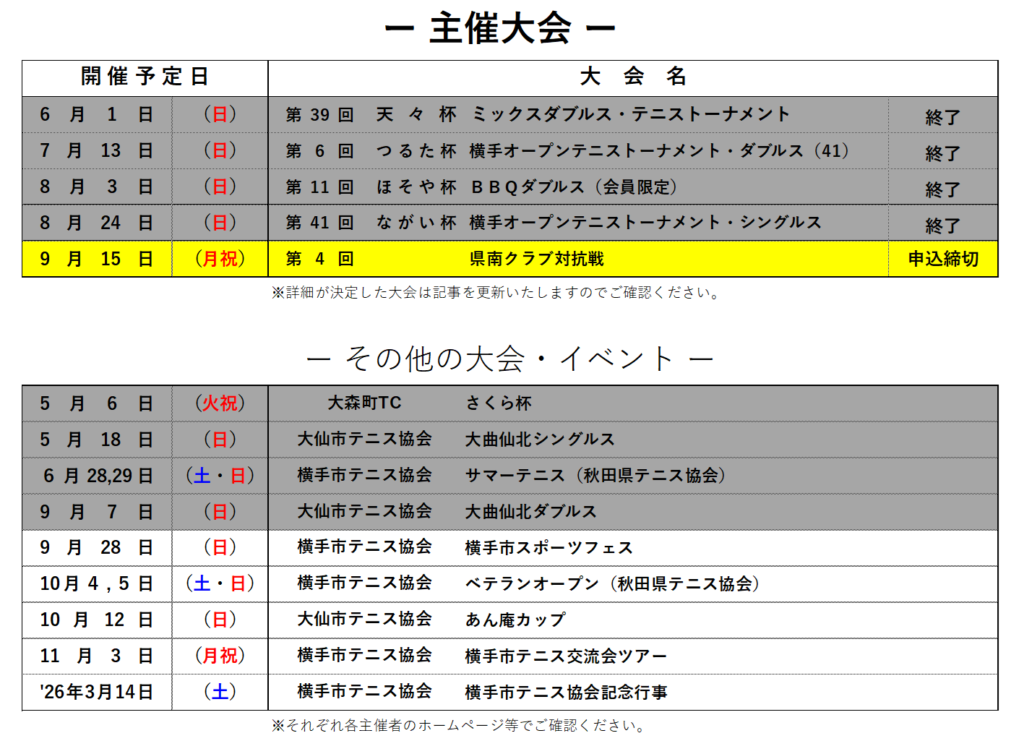Click the 6月1日 date cell
1024x741 pixels.
(97, 115)
